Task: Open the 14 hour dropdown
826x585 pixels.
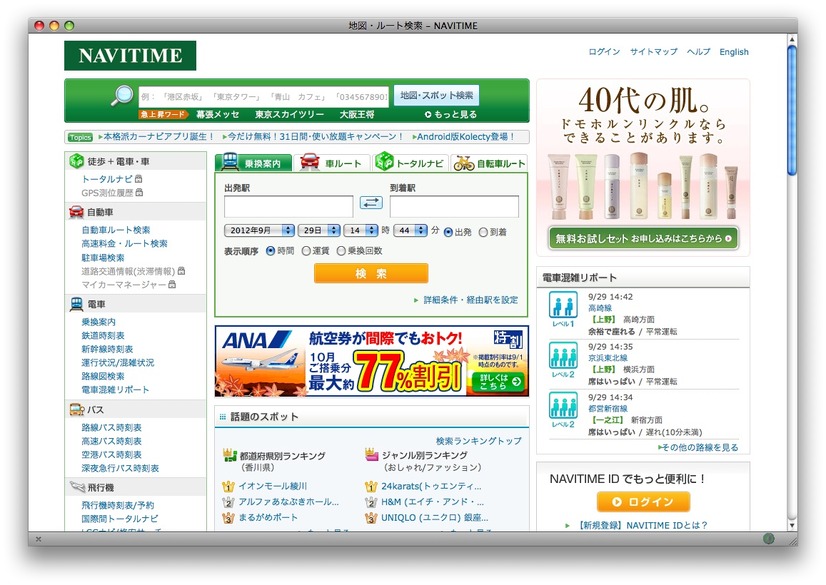Action: [361, 230]
